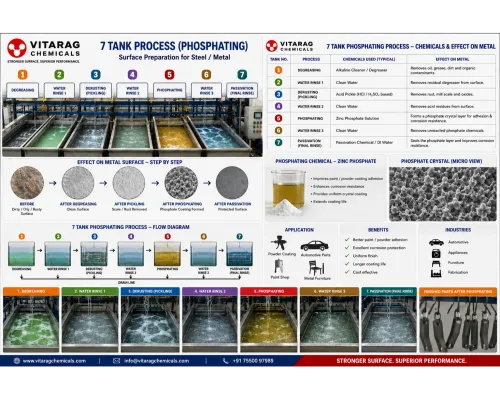Click the Powder Coating spray gun icon
The width and height of the screenshot is (500, 400).
coord(279,243)
